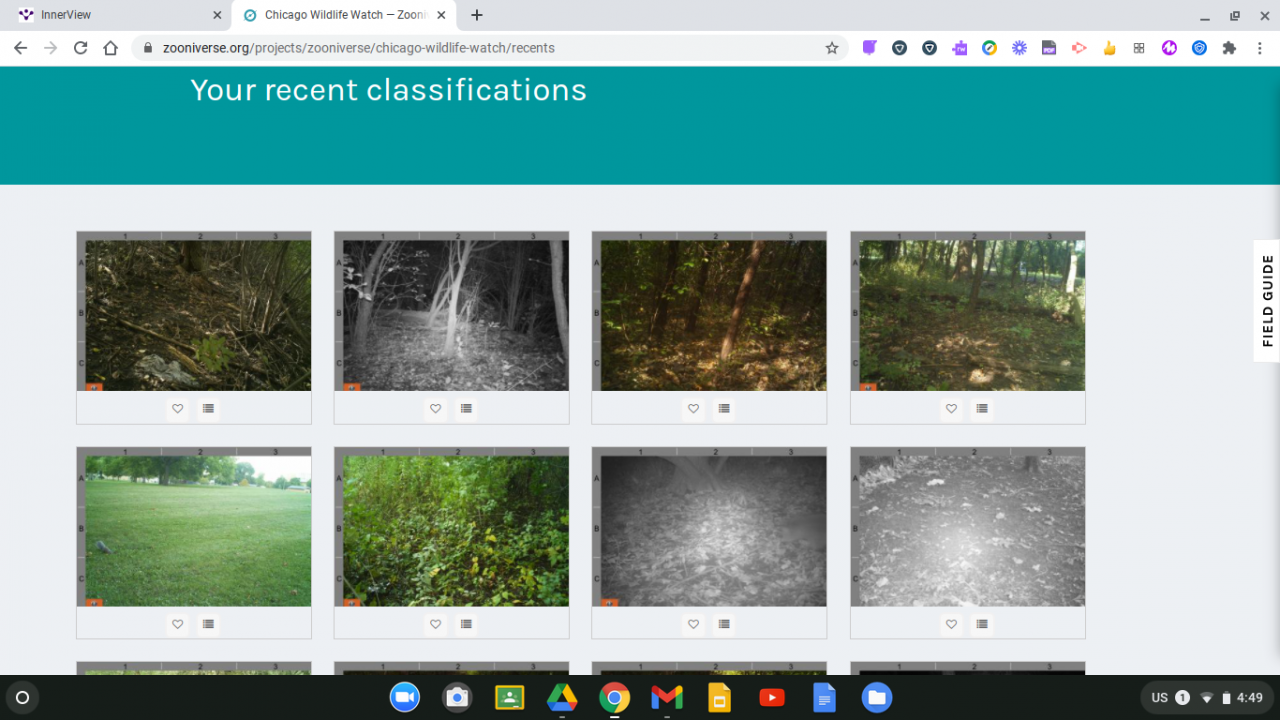Select the Chicago Wildlife Watch tab
Image resolution: width=1280 pixels, height=720 pixels.
point(346,15)
